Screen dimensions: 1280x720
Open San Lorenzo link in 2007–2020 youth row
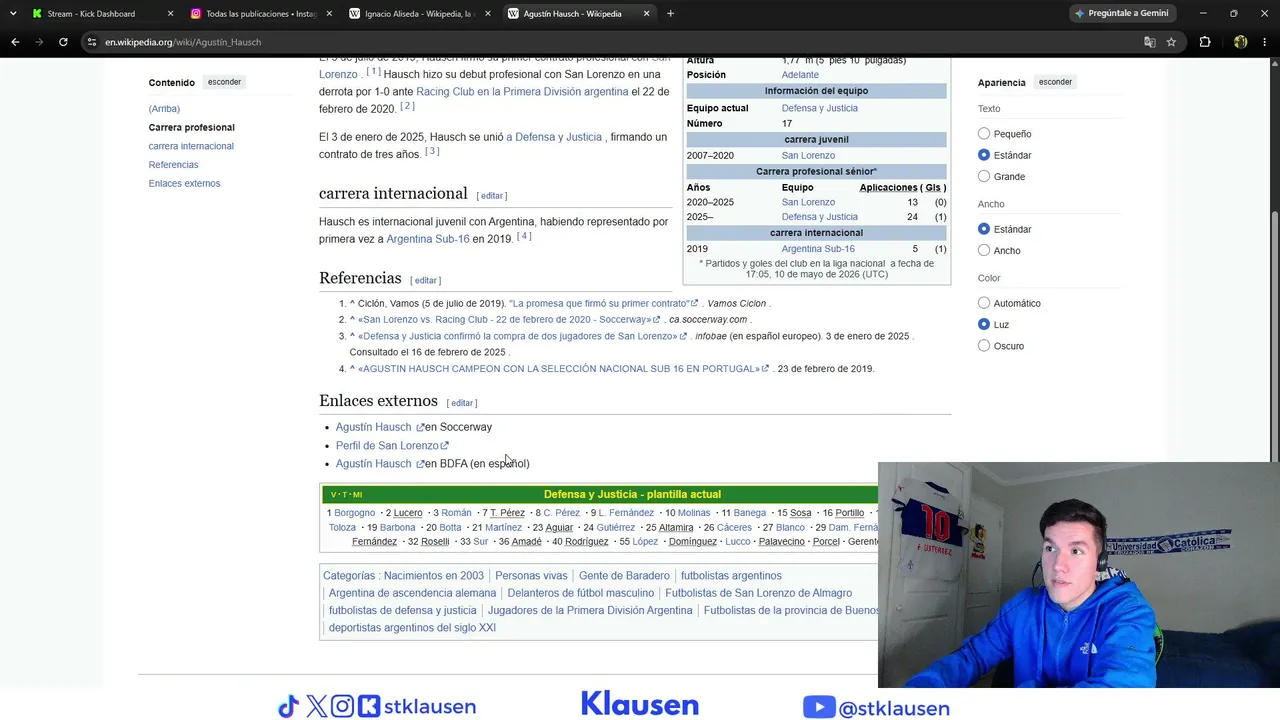[808, 156]
